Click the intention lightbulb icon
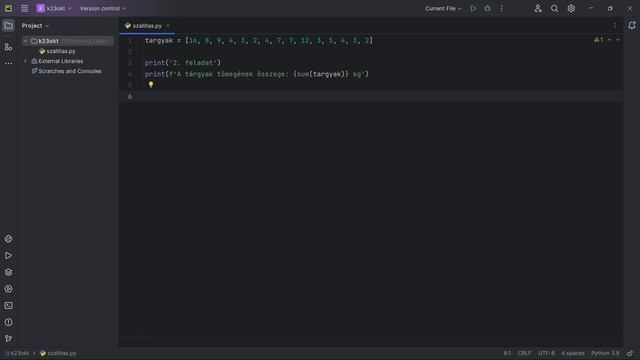The width and height of the screenshot is (640, 360). click(x=151, y=84)
